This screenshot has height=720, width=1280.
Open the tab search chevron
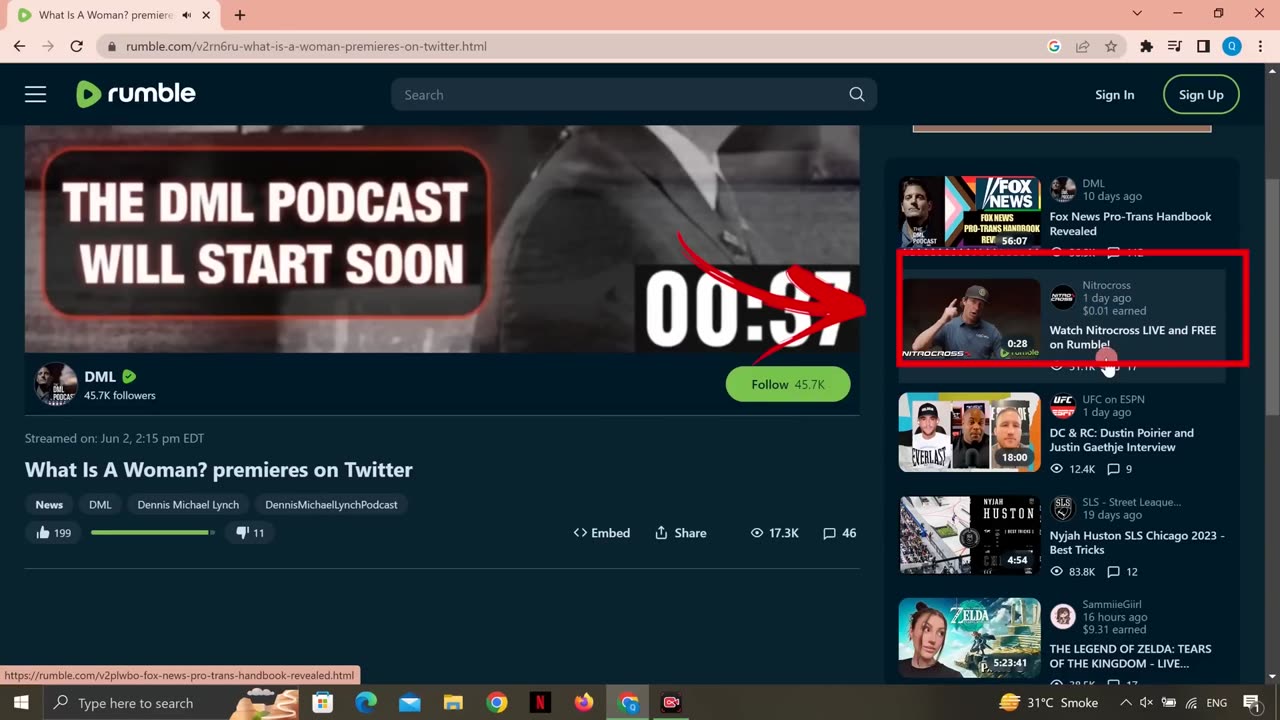(x=1137, y=14)
